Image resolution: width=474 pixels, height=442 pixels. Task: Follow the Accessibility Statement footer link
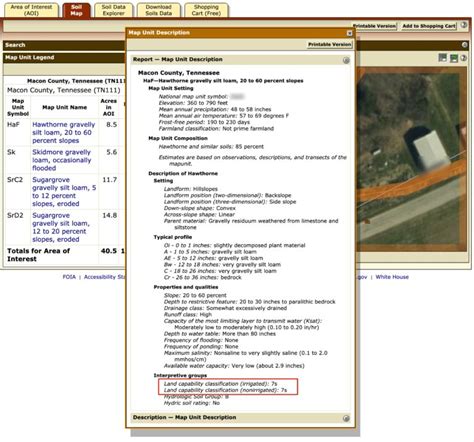(105, 277)
